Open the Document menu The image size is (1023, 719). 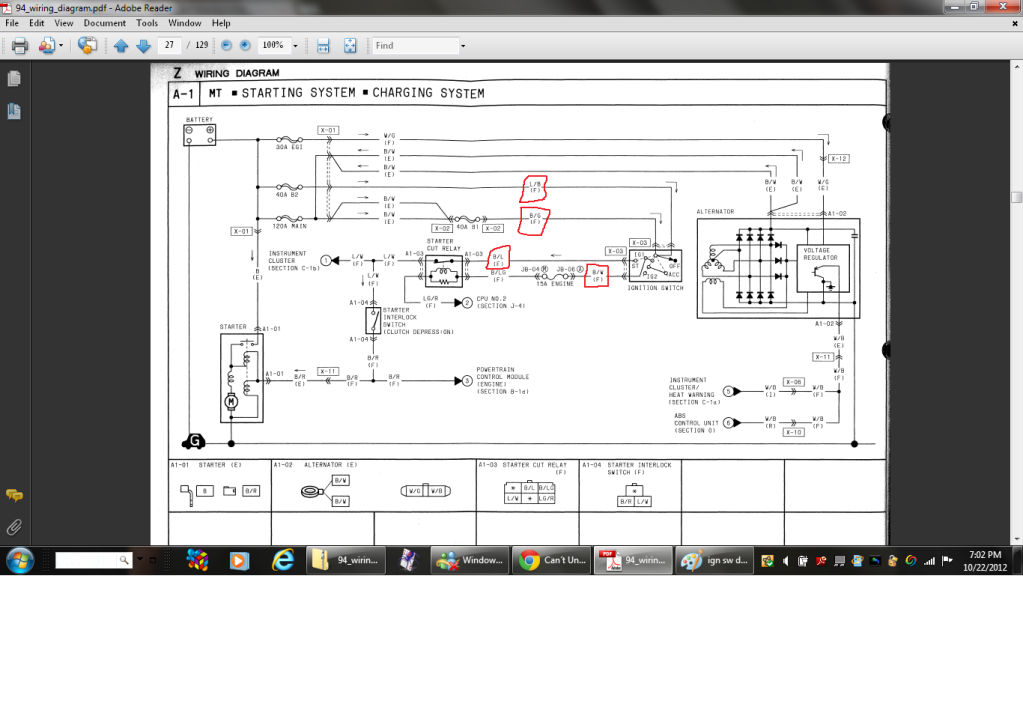tap(104, 23)
